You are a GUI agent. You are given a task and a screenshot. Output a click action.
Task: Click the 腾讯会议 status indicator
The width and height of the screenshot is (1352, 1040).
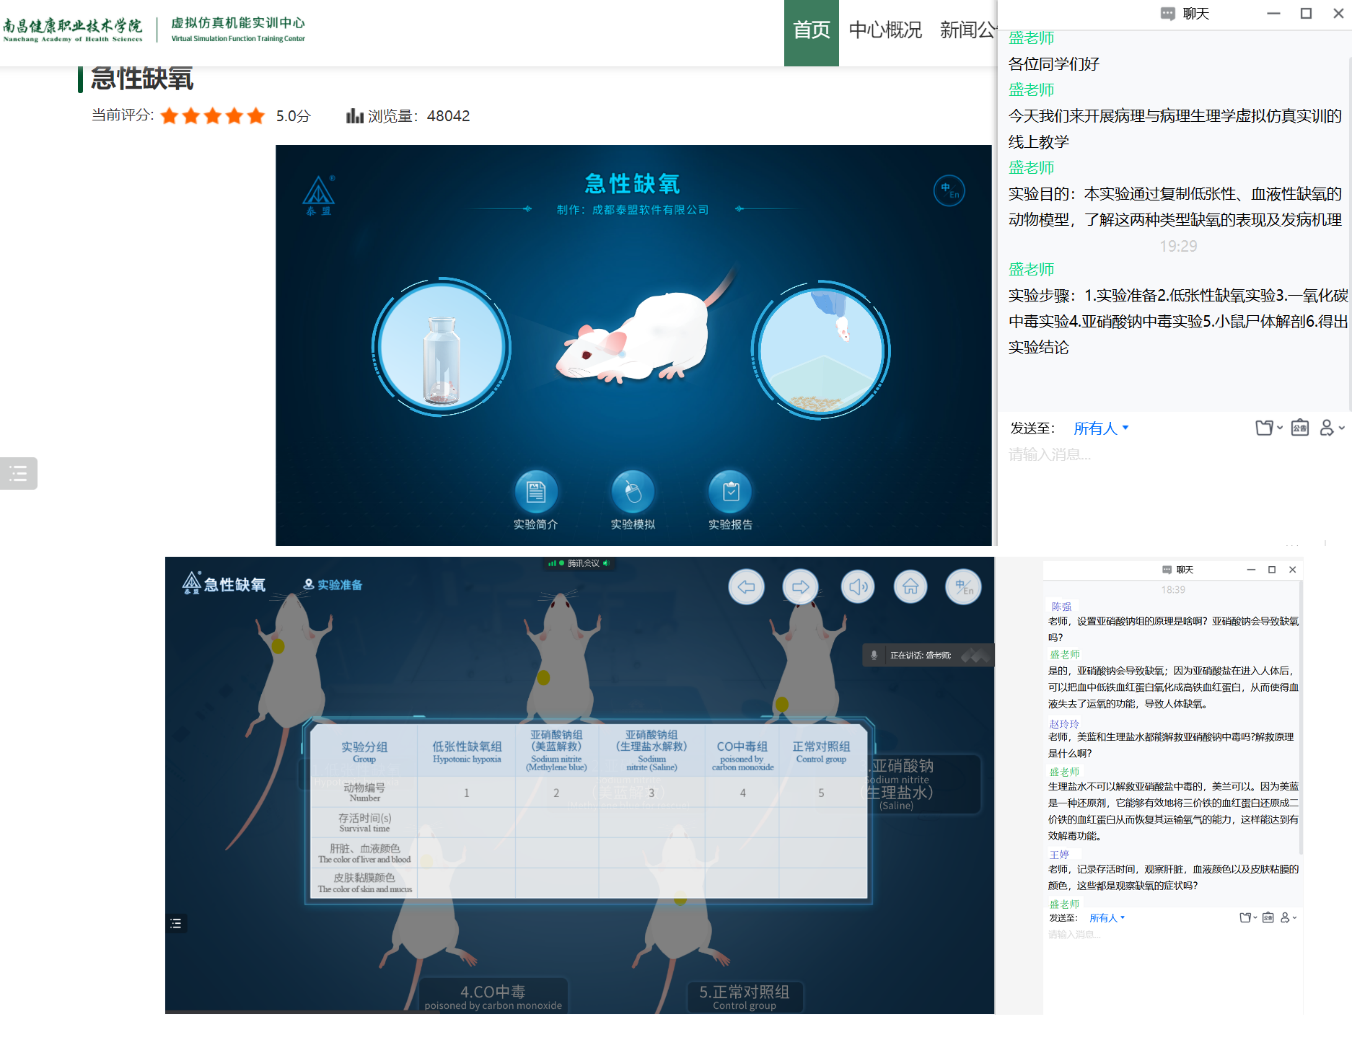coord(579,563)
